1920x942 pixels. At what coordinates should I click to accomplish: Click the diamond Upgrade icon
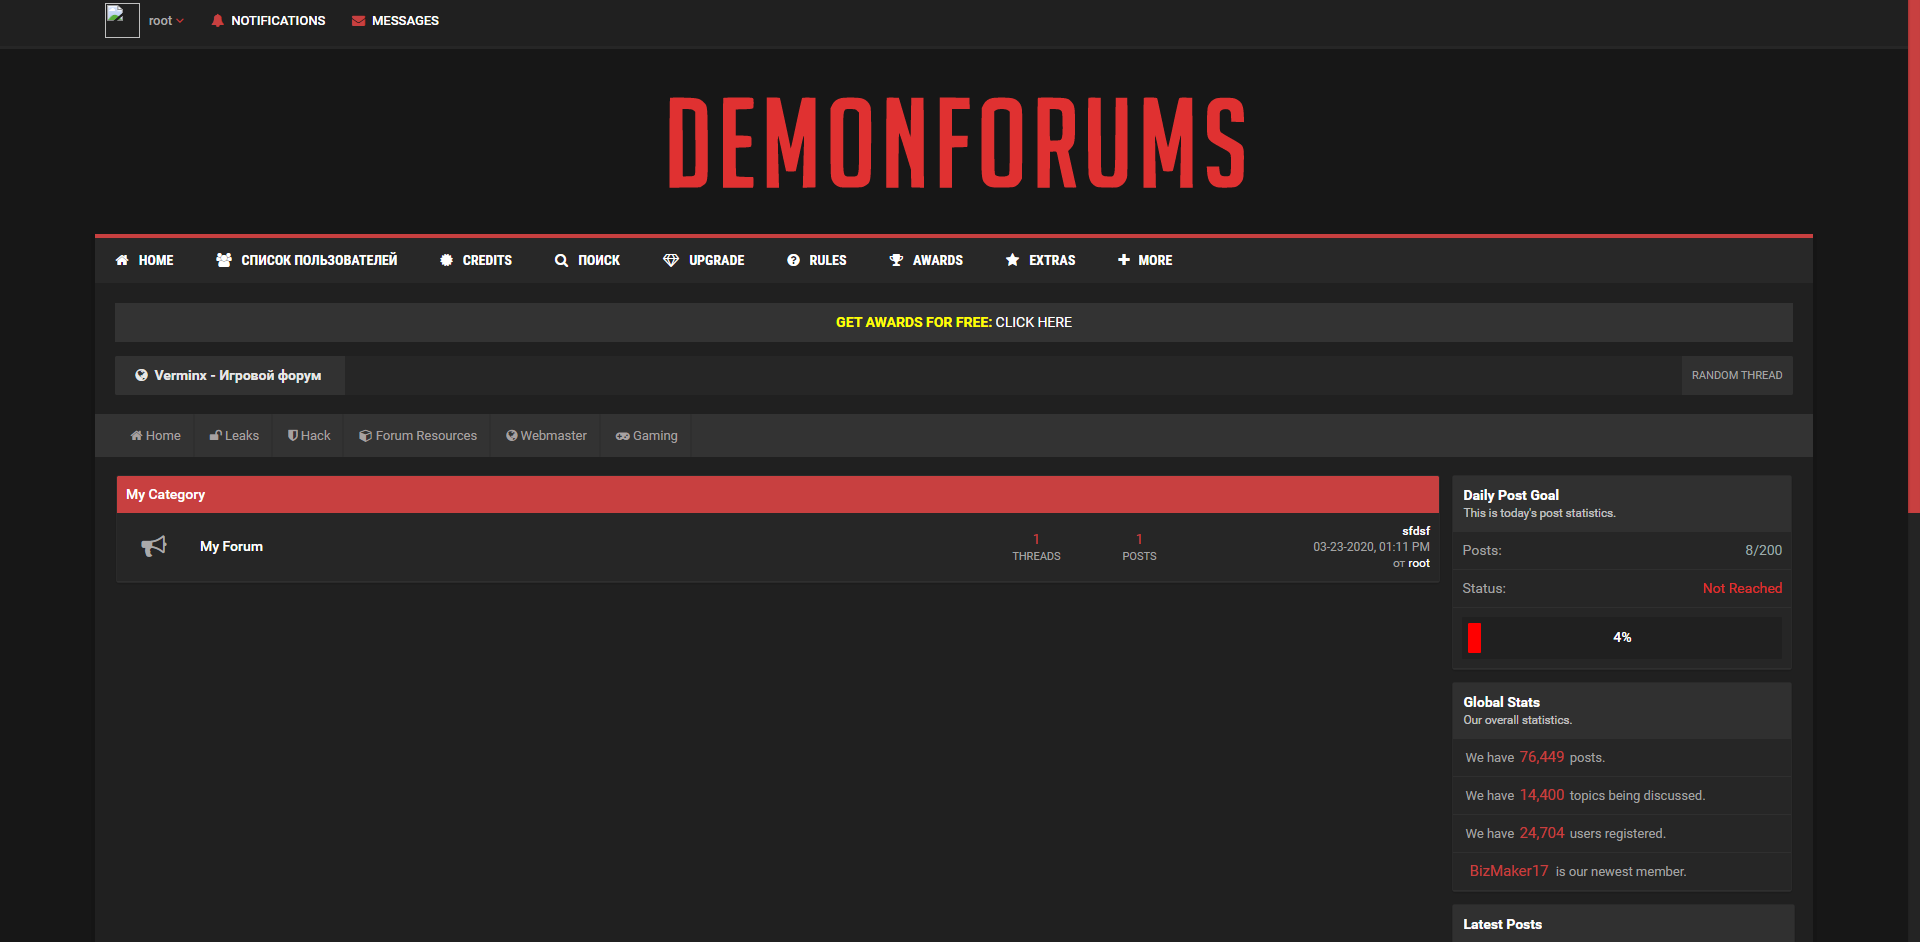pos(671,260)
